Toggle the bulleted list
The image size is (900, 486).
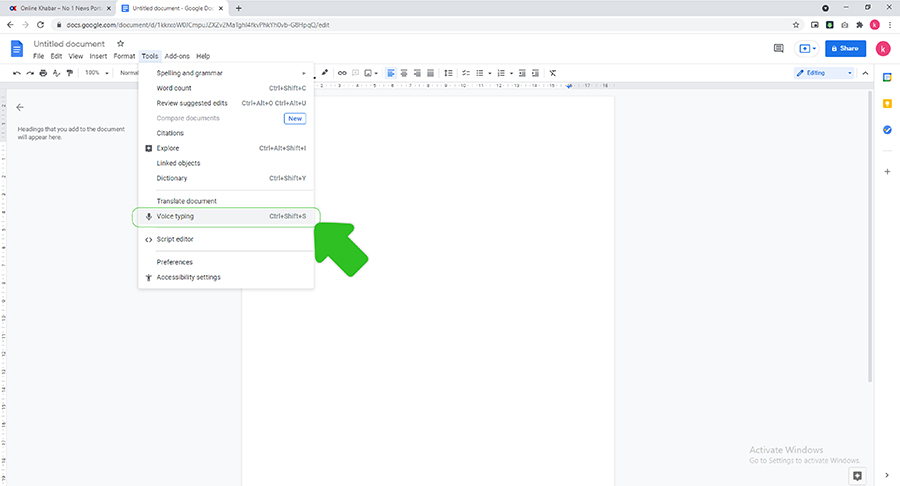click(x=480, y=73)
